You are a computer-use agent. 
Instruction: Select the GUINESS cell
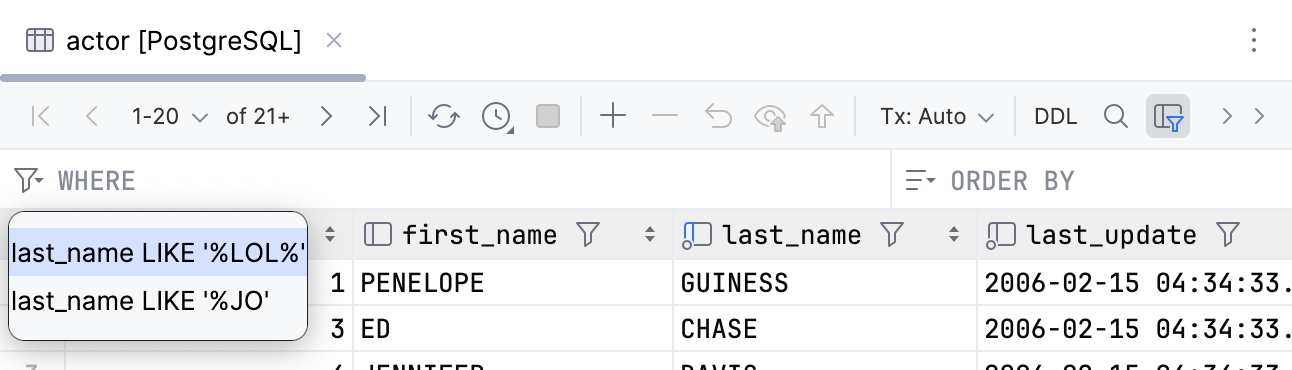coord(825,283)
